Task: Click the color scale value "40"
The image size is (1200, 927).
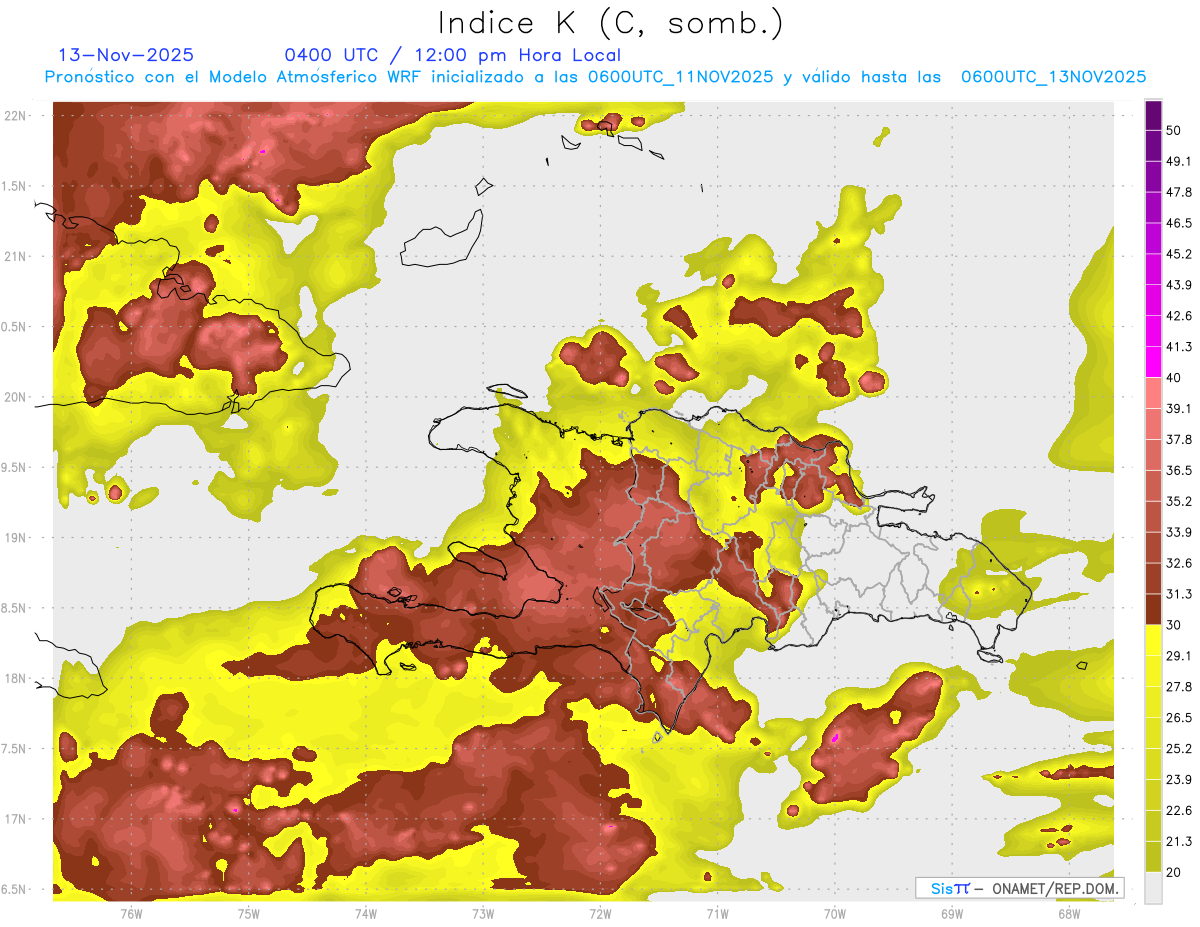Action: [1176, 377]
